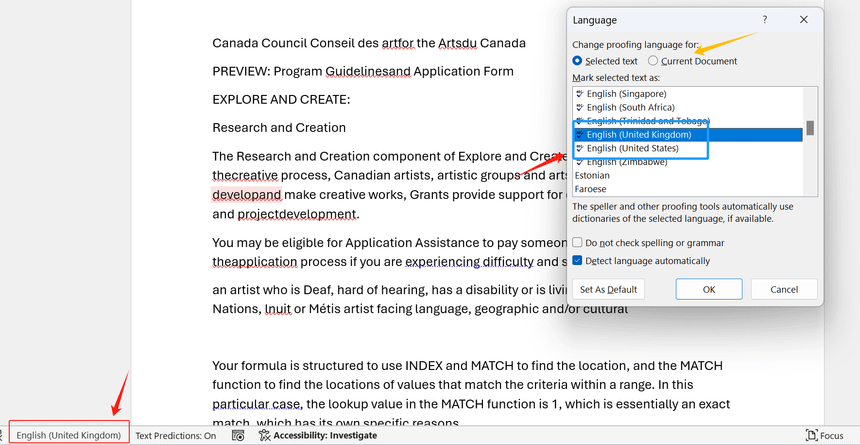Click the Language dialog help question mark
This screenshot has height=445, width=860.
coord(765,20)
